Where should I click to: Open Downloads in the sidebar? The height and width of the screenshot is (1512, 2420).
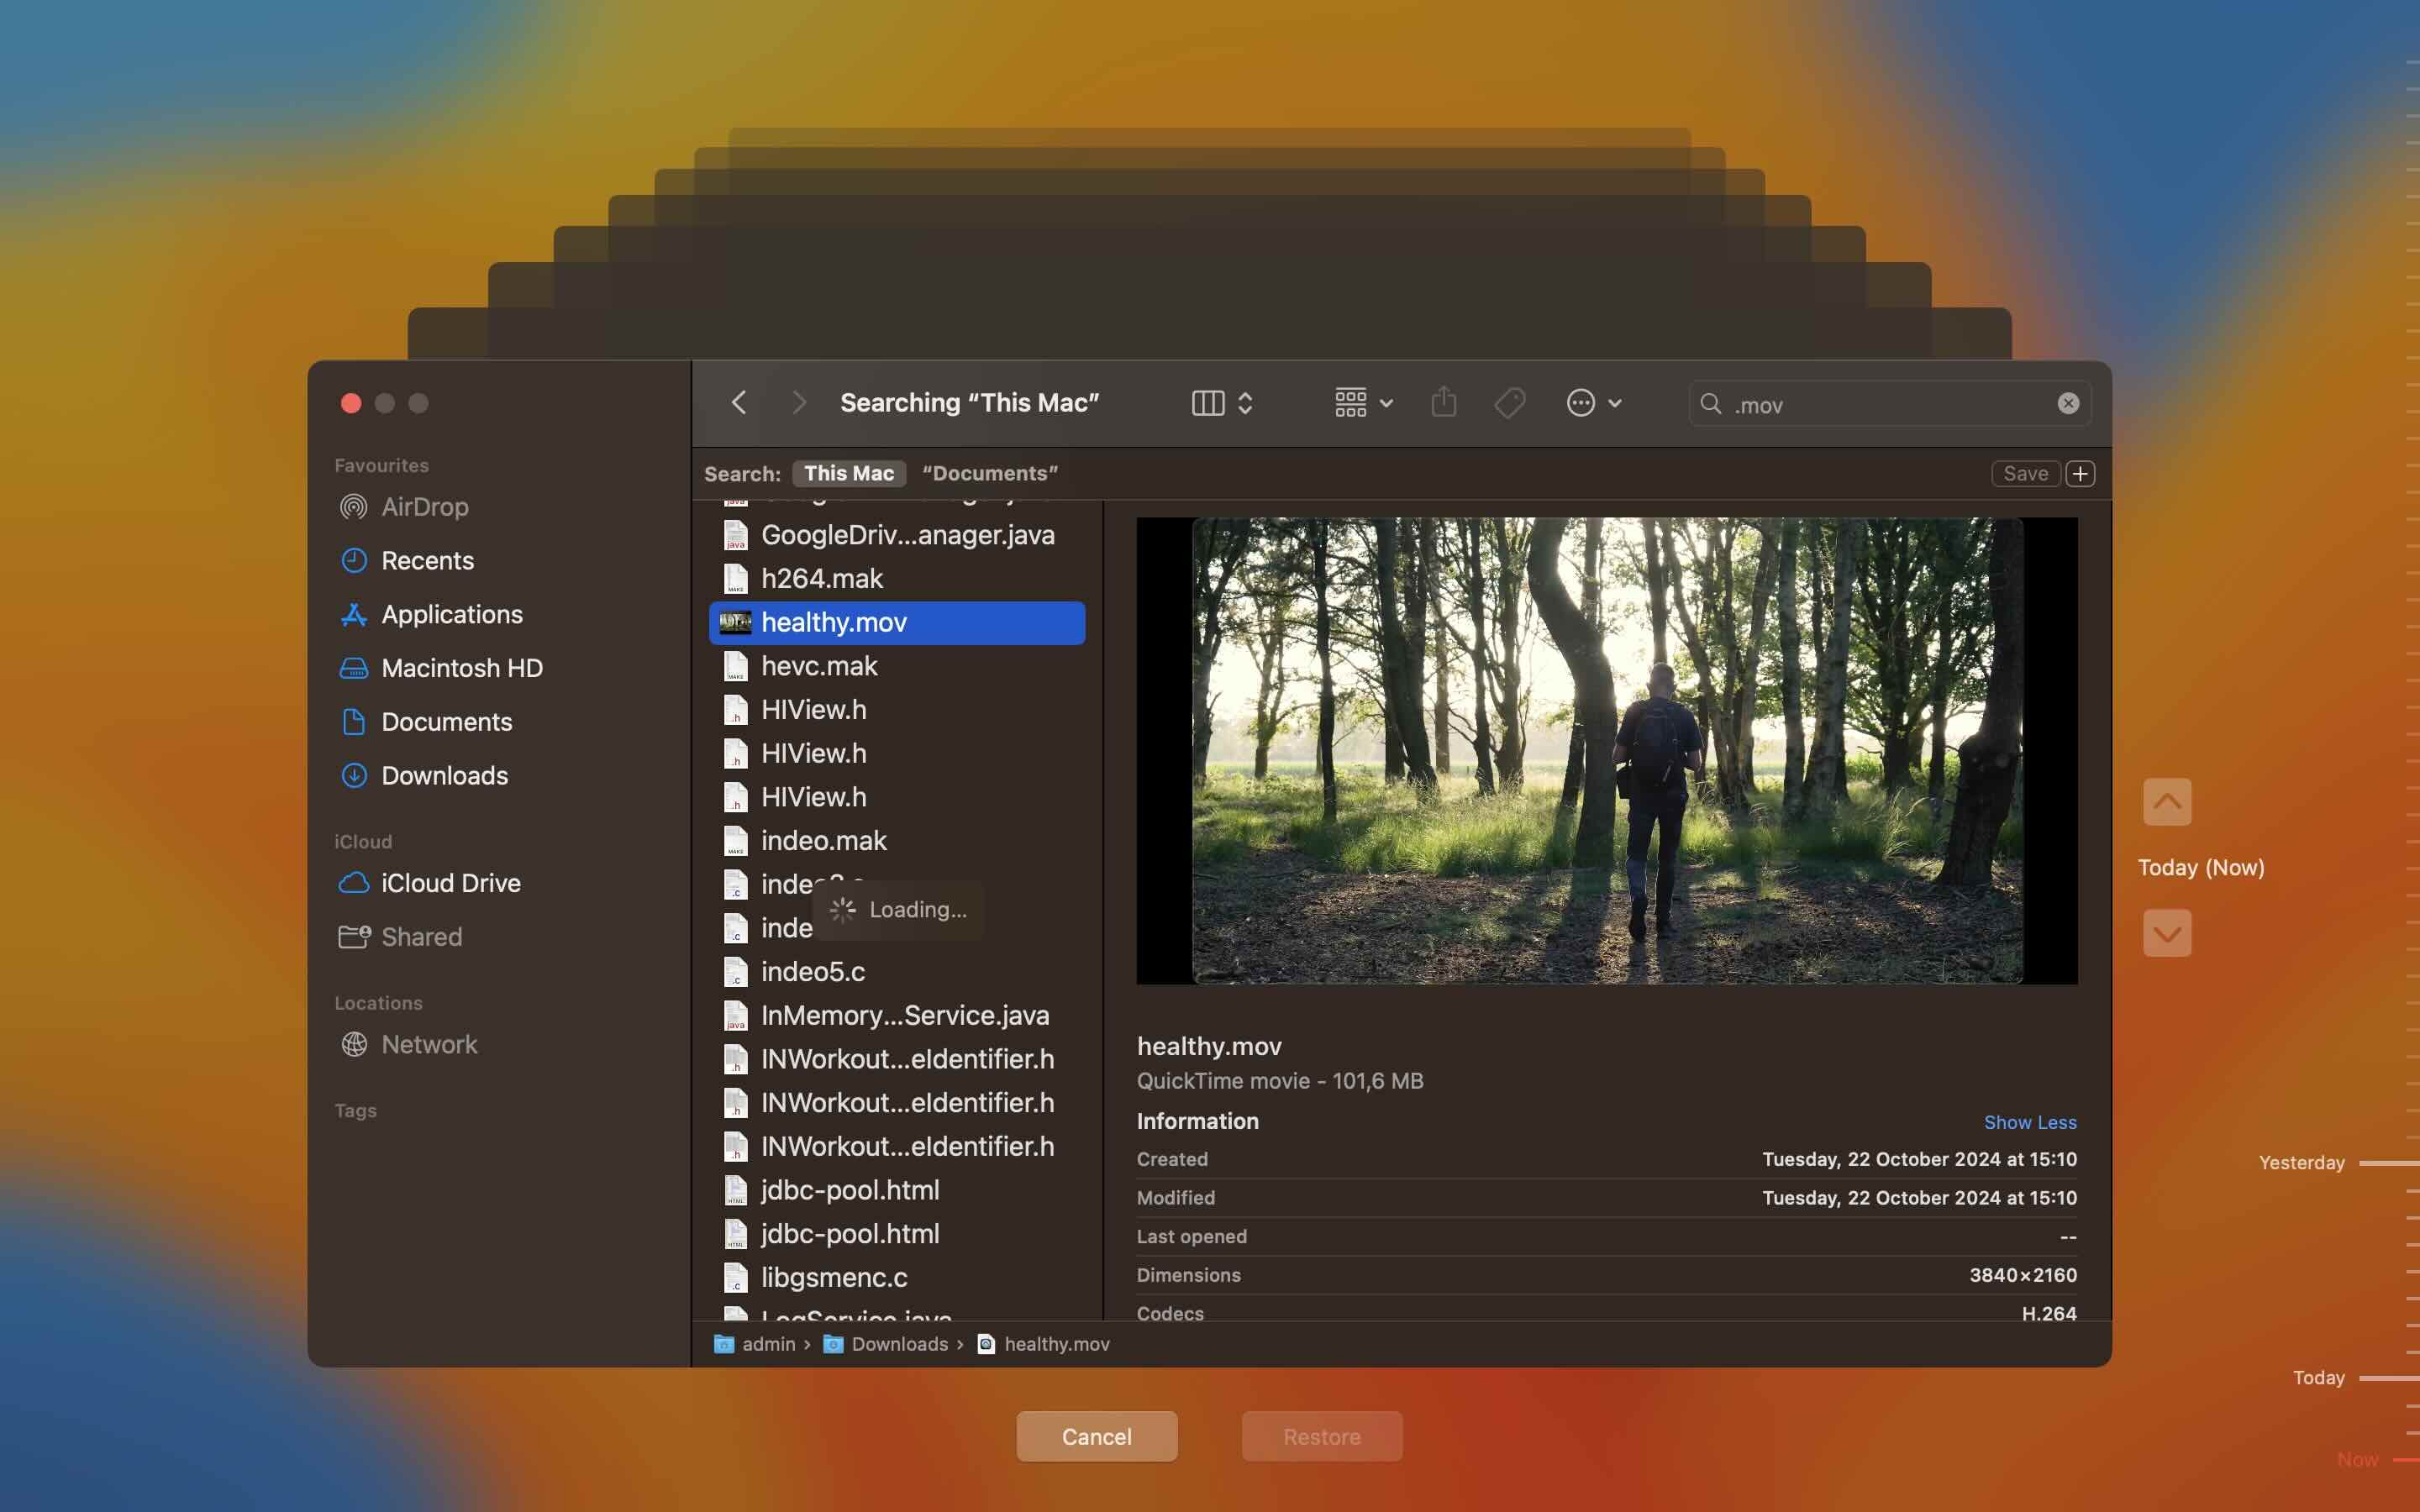coord(444,776)
